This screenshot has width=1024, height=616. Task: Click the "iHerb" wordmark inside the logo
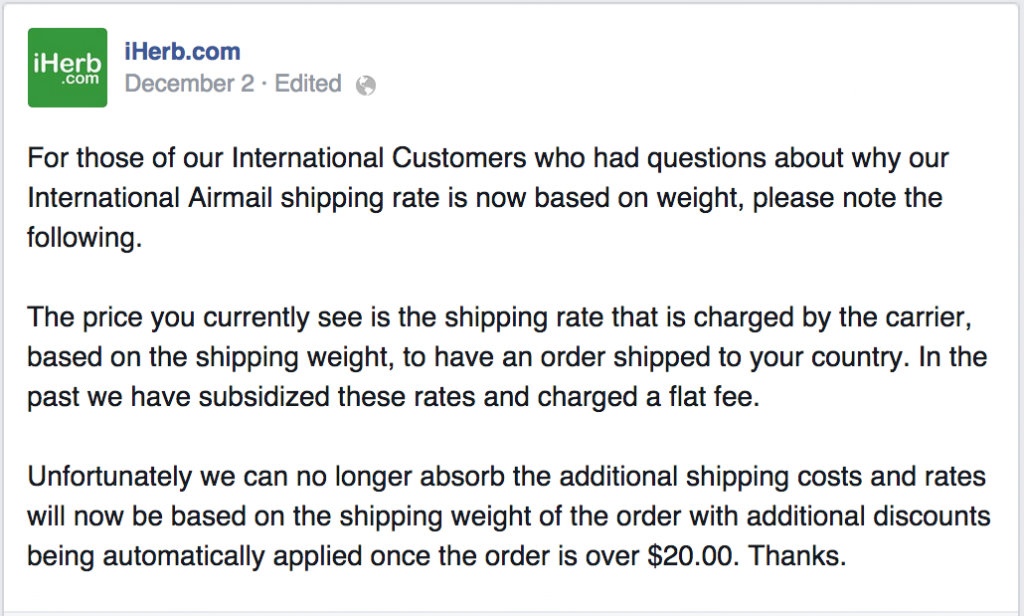67,63
